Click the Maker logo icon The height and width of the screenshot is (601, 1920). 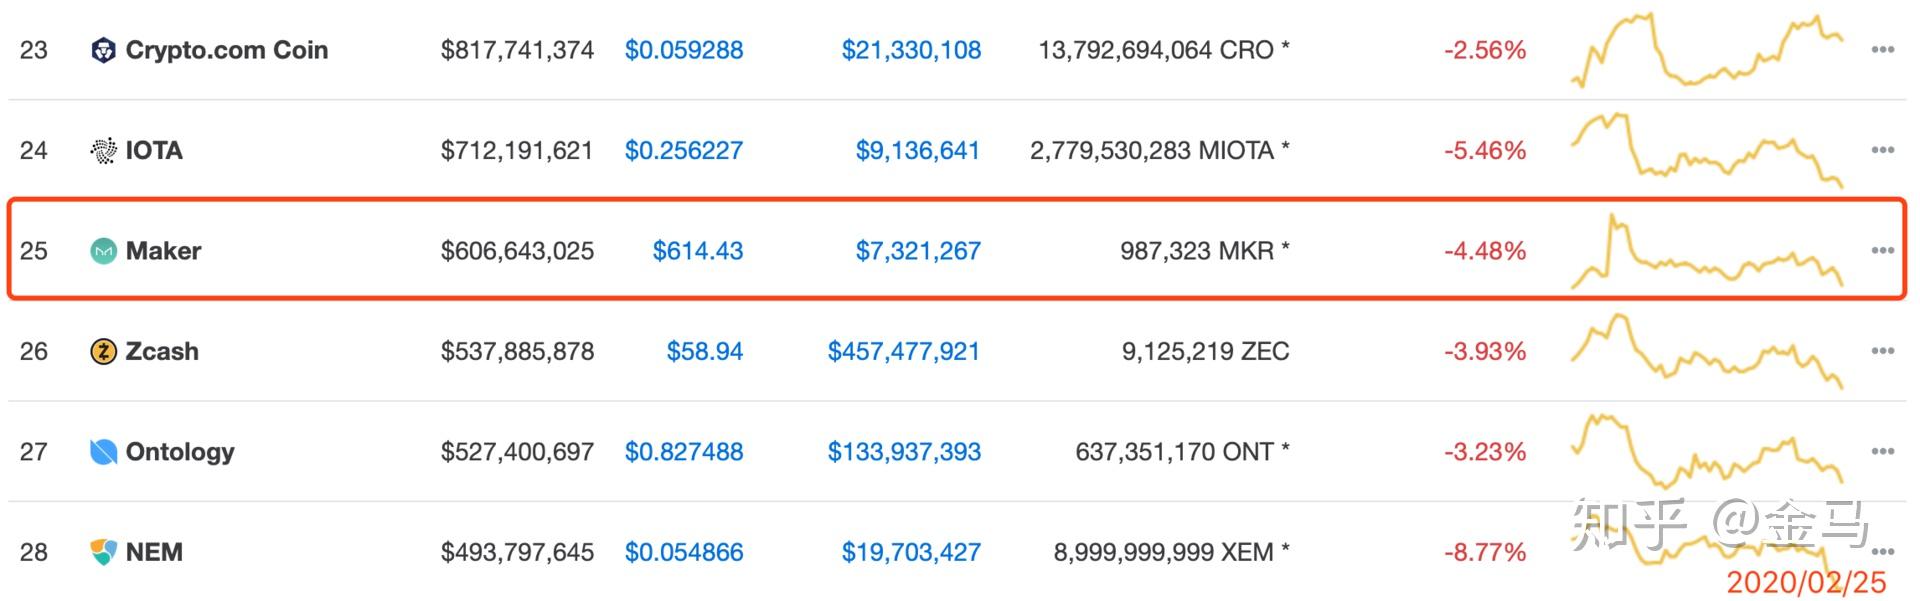(x=103, y=251)
